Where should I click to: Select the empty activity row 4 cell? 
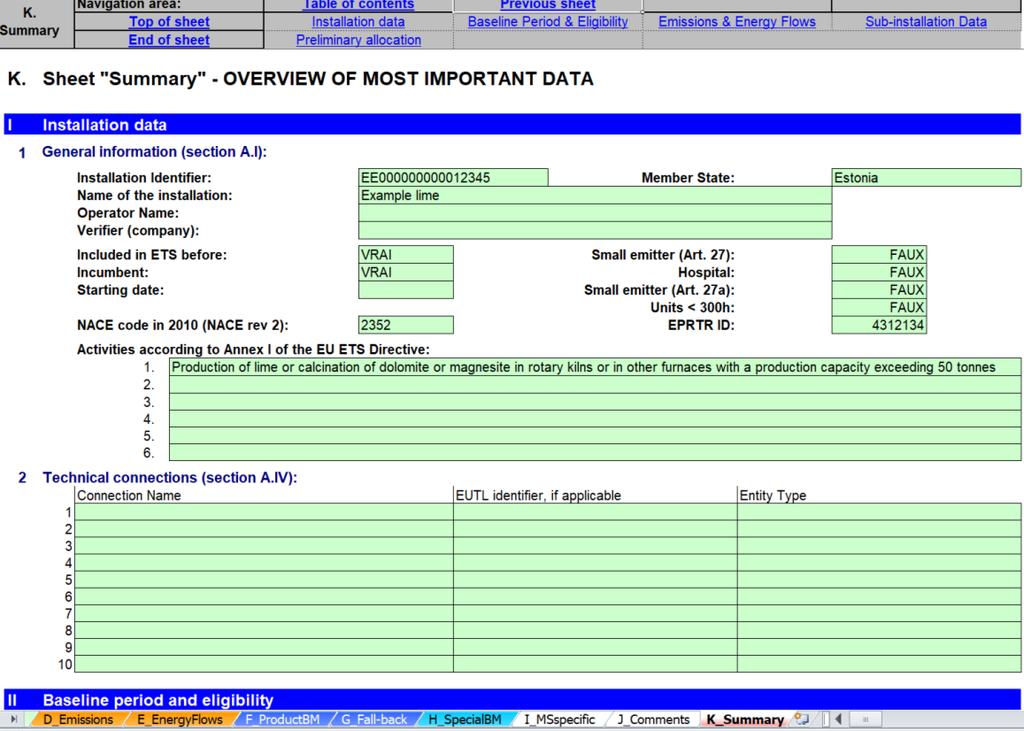pos(595,419)
